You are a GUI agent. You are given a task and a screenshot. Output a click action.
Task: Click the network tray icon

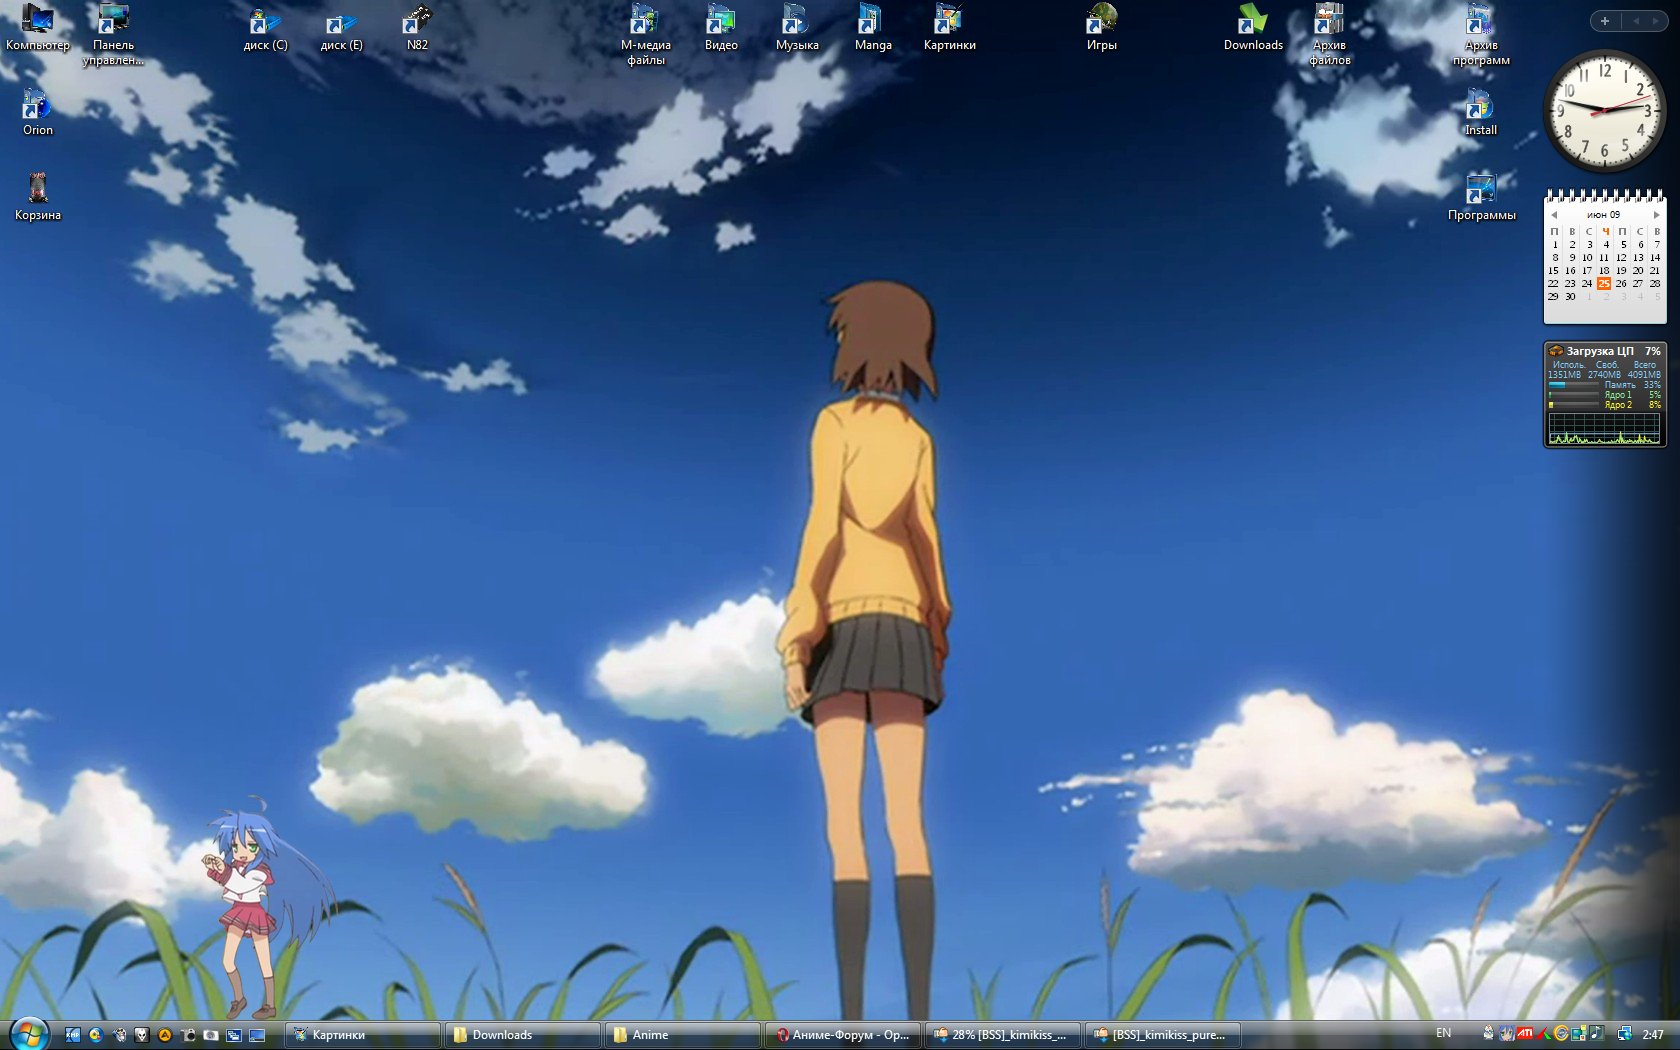tap(1625, 1034)
